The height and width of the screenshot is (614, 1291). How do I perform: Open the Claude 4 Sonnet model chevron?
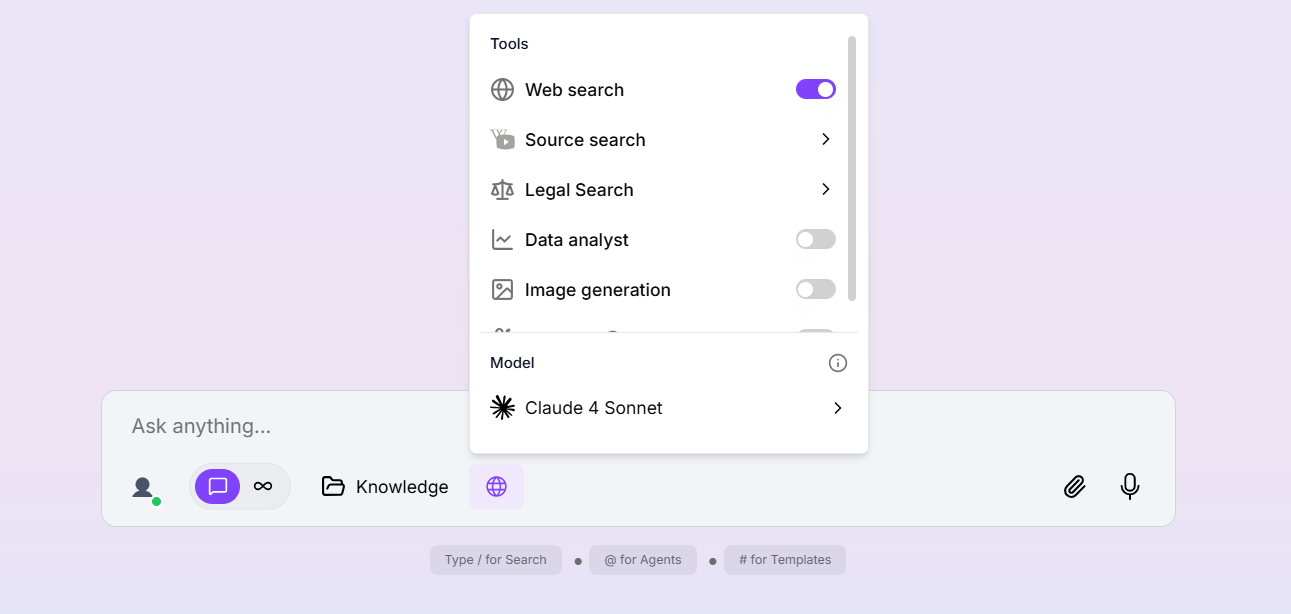point(838,408)
